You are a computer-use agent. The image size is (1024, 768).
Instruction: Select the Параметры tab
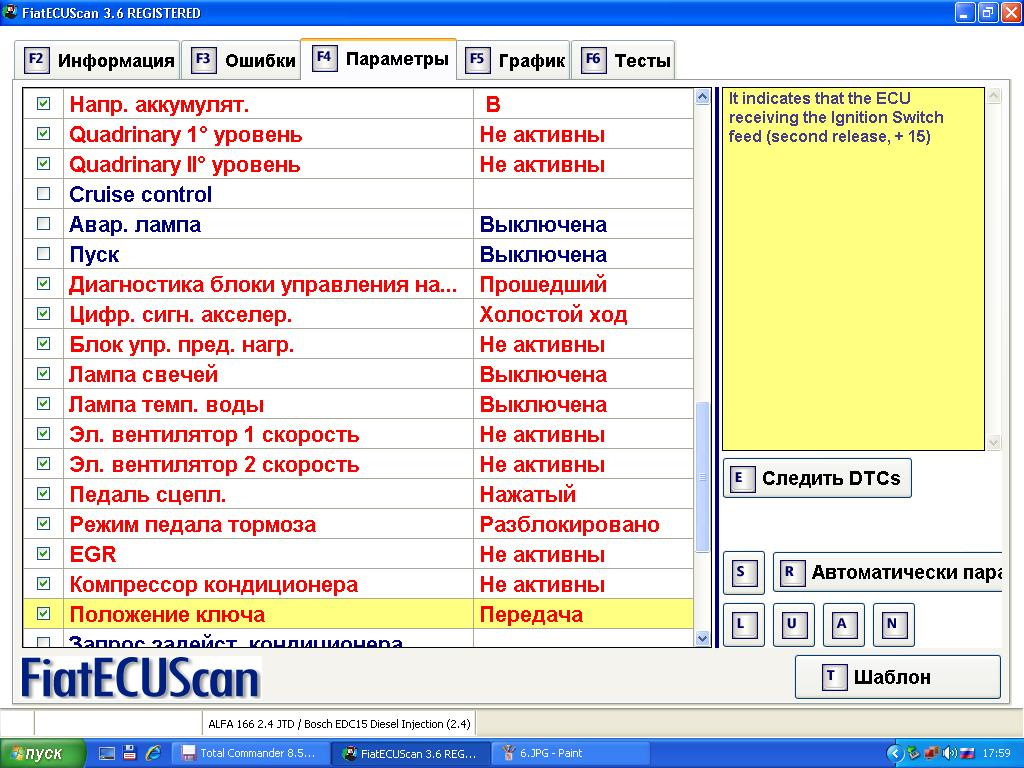pos(379,59)
